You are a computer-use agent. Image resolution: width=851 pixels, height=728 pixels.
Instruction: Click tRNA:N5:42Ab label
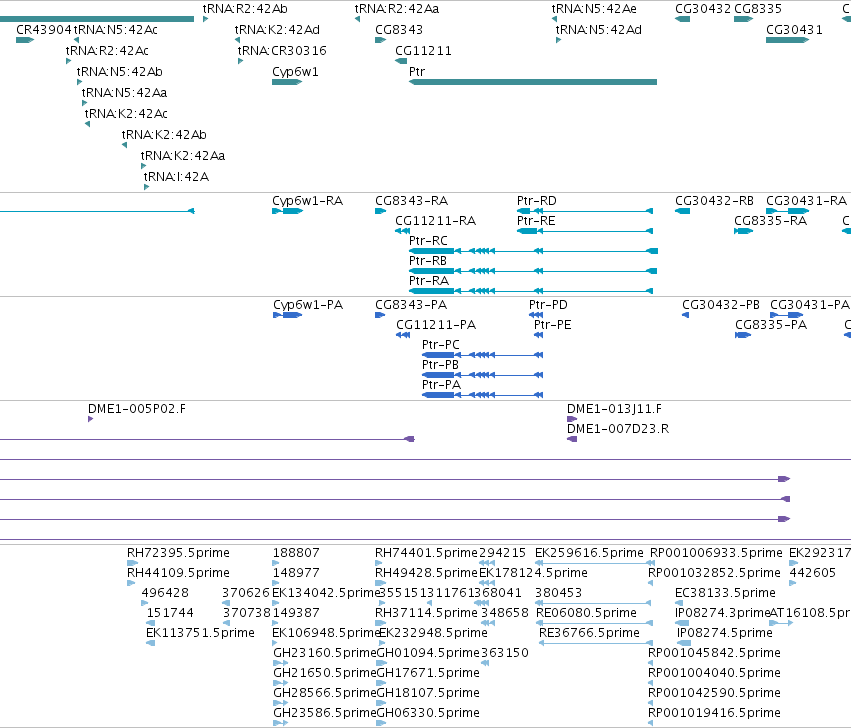coord(119,71)
